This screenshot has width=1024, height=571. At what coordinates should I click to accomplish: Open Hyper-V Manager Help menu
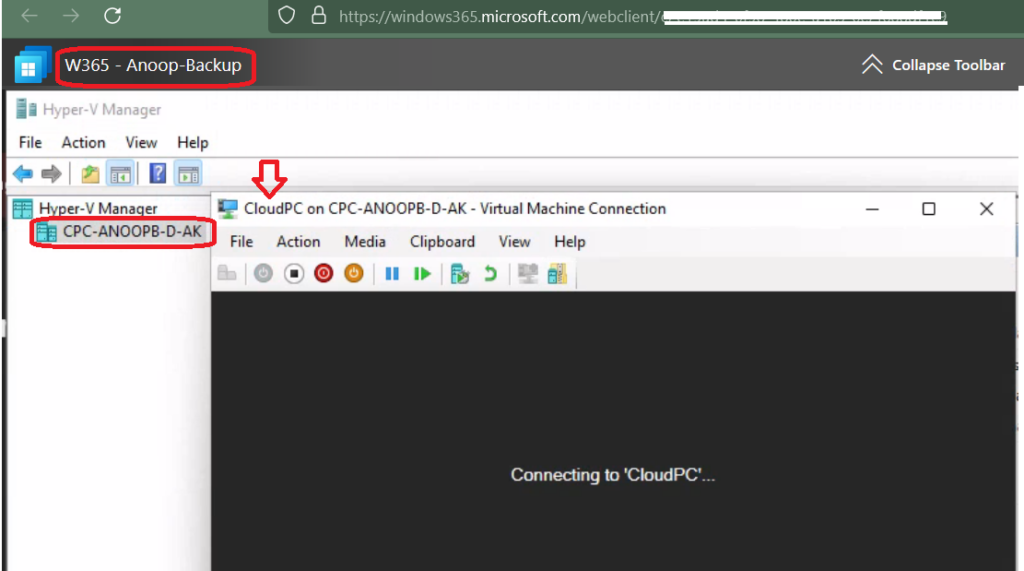coord(193,142)
